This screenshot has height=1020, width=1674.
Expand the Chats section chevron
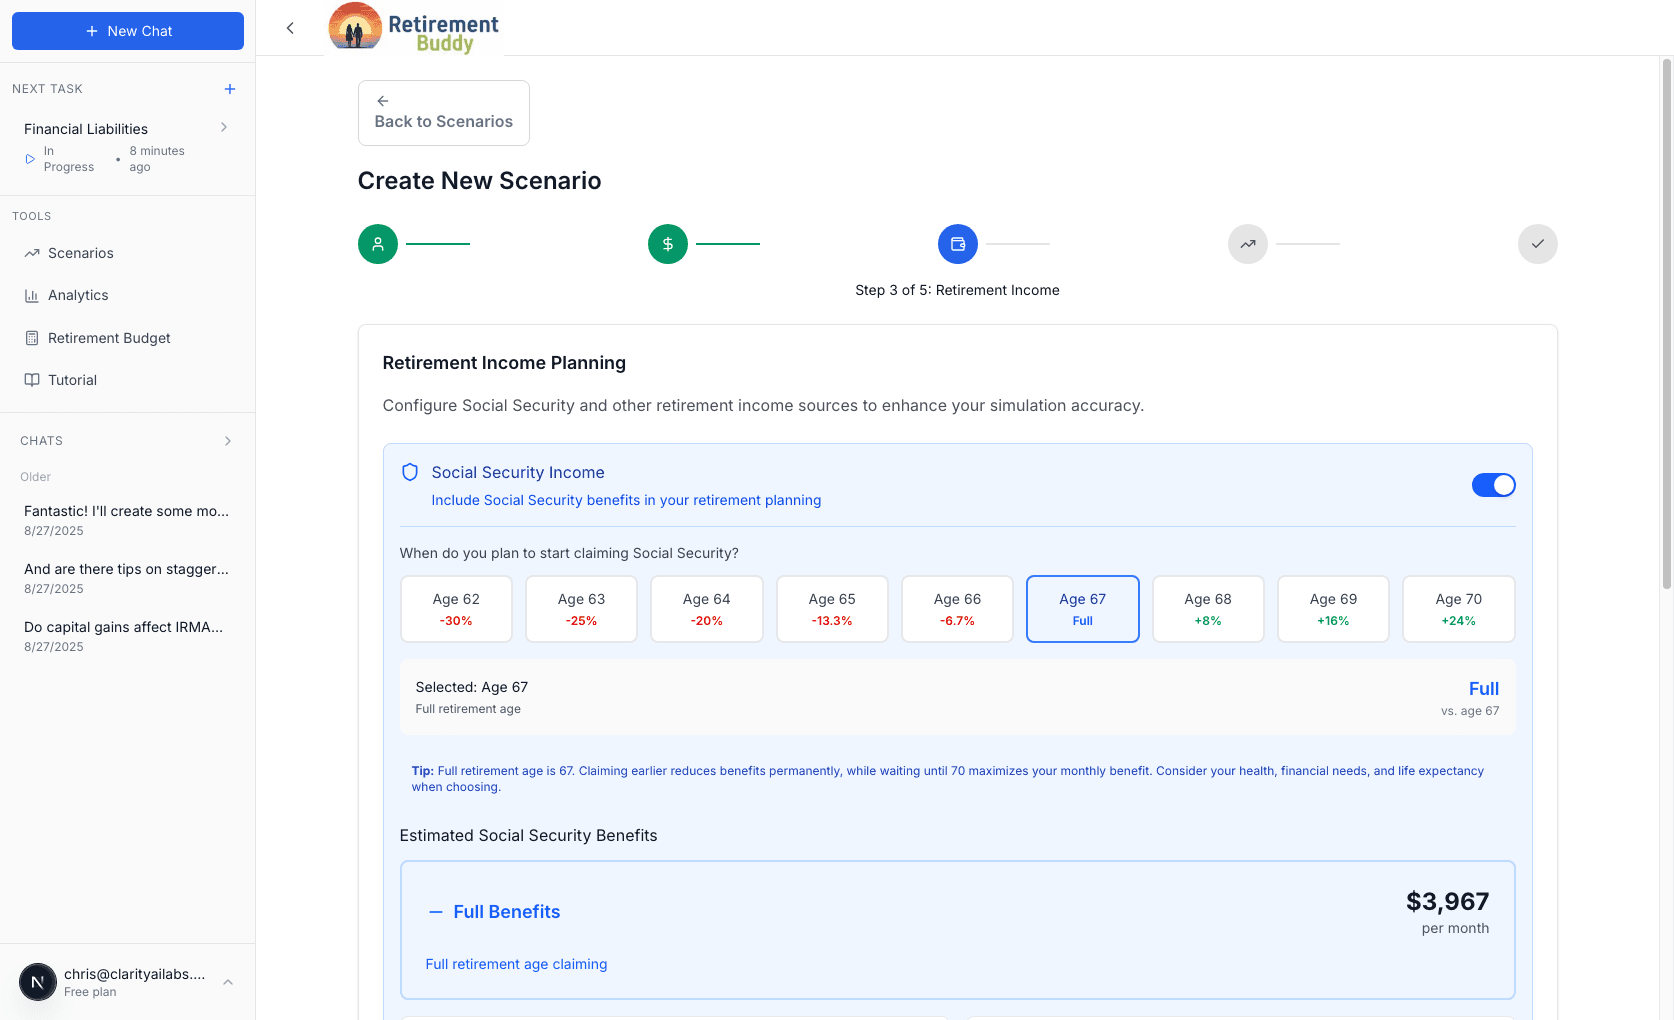(228, 441)
